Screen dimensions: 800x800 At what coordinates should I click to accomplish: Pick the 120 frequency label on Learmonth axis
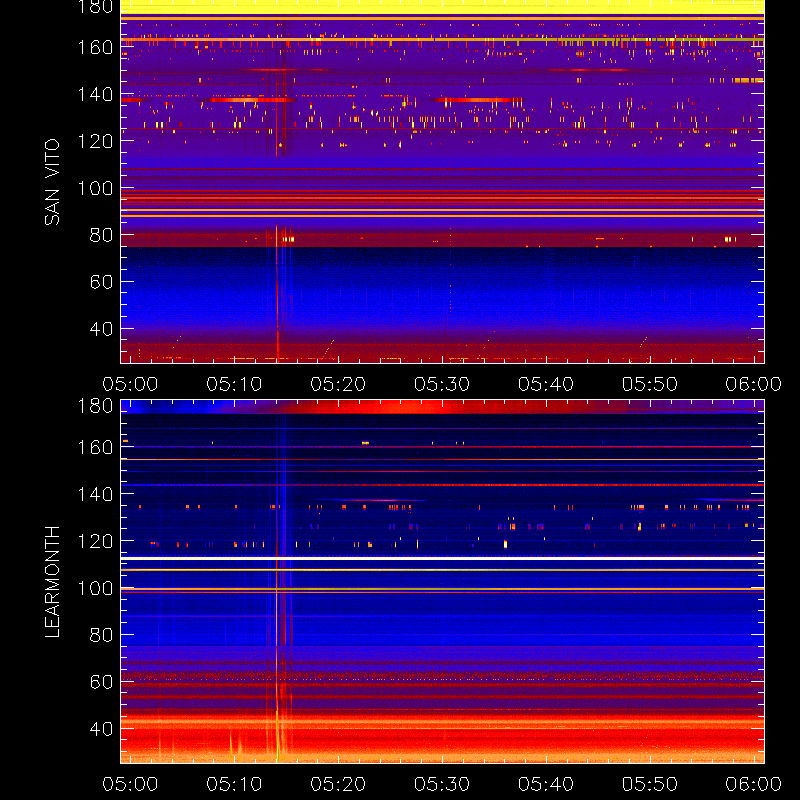95,541
